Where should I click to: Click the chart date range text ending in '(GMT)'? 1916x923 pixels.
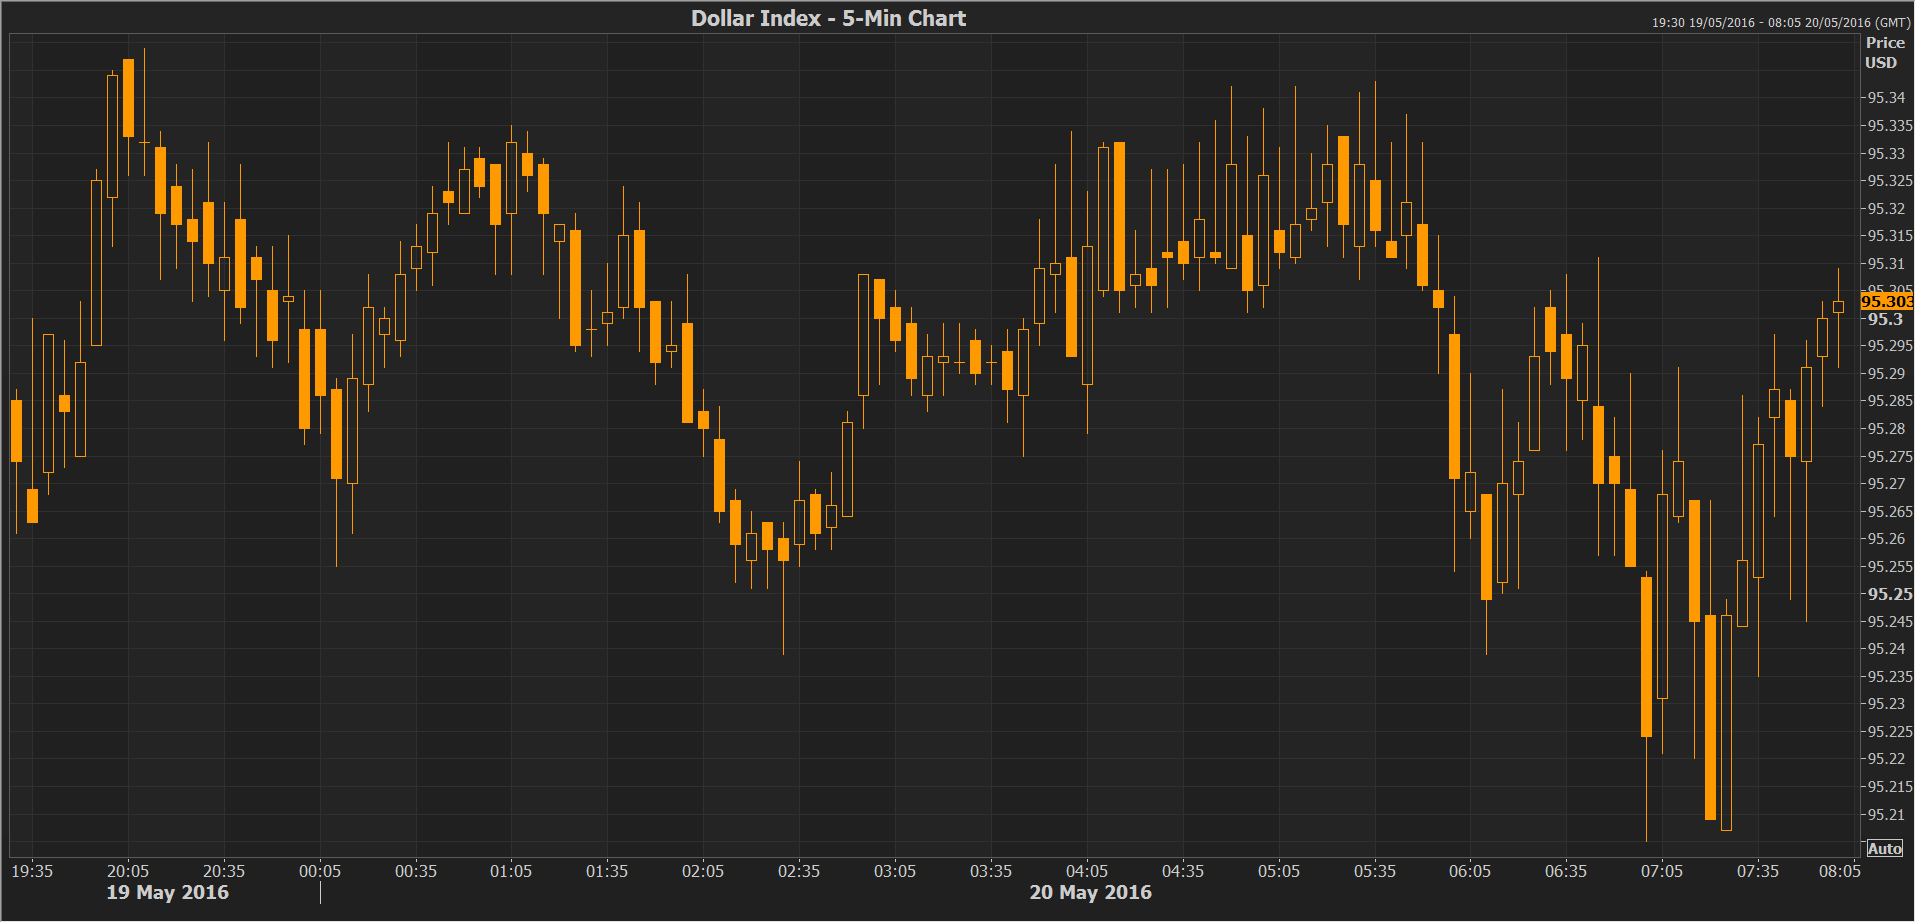tap(1781, 22)
